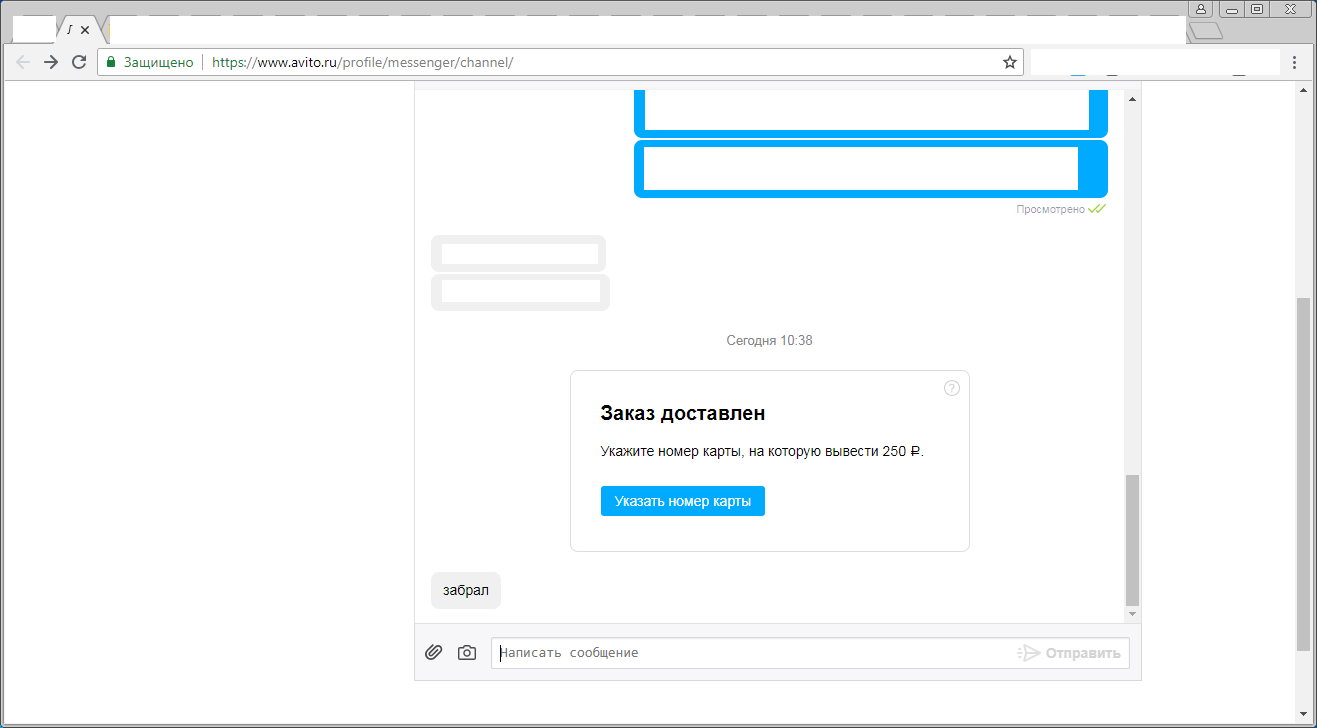Image resolution: width=1317 pixels, height=728 pixels.
Task: Click the browser forward arrow
Action: pos(51,62)
